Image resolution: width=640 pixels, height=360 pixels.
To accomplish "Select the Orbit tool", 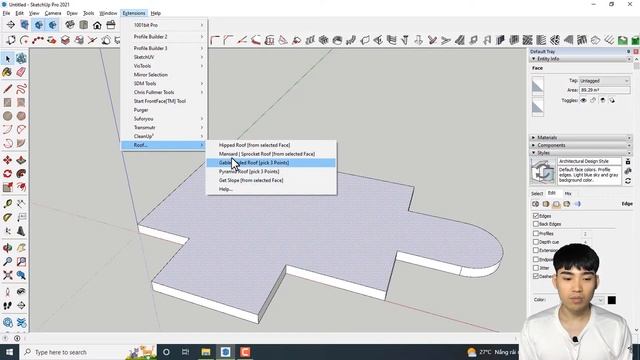I will click(x=7, y=248).
